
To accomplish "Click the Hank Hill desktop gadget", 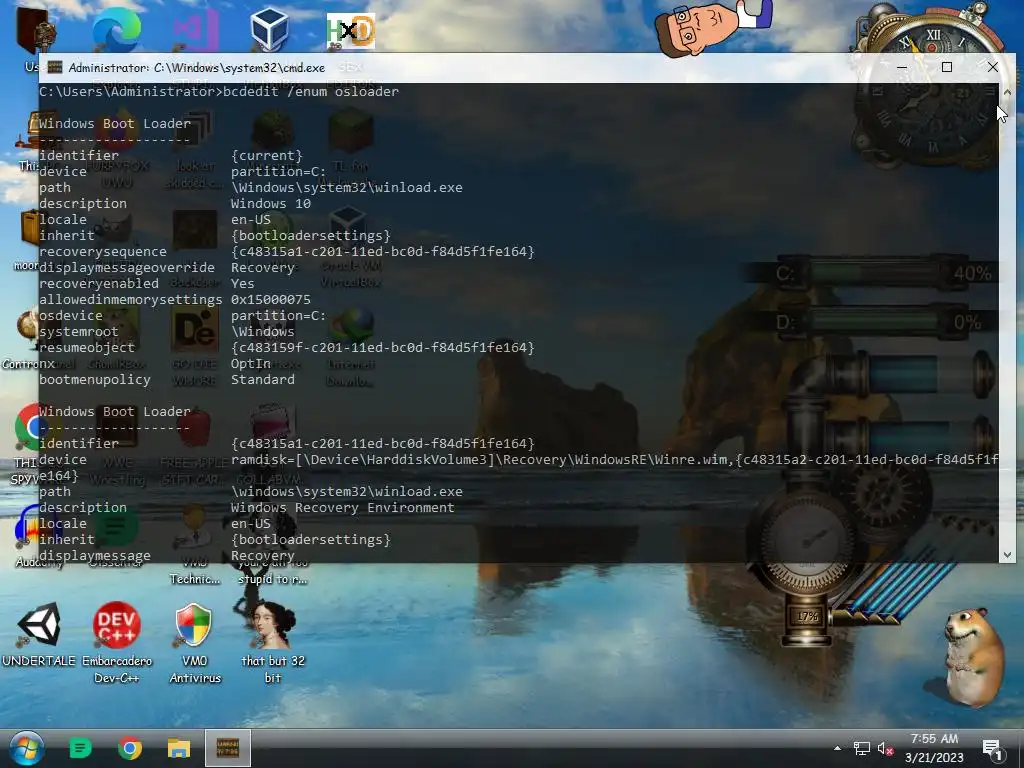I will (712, 26).
